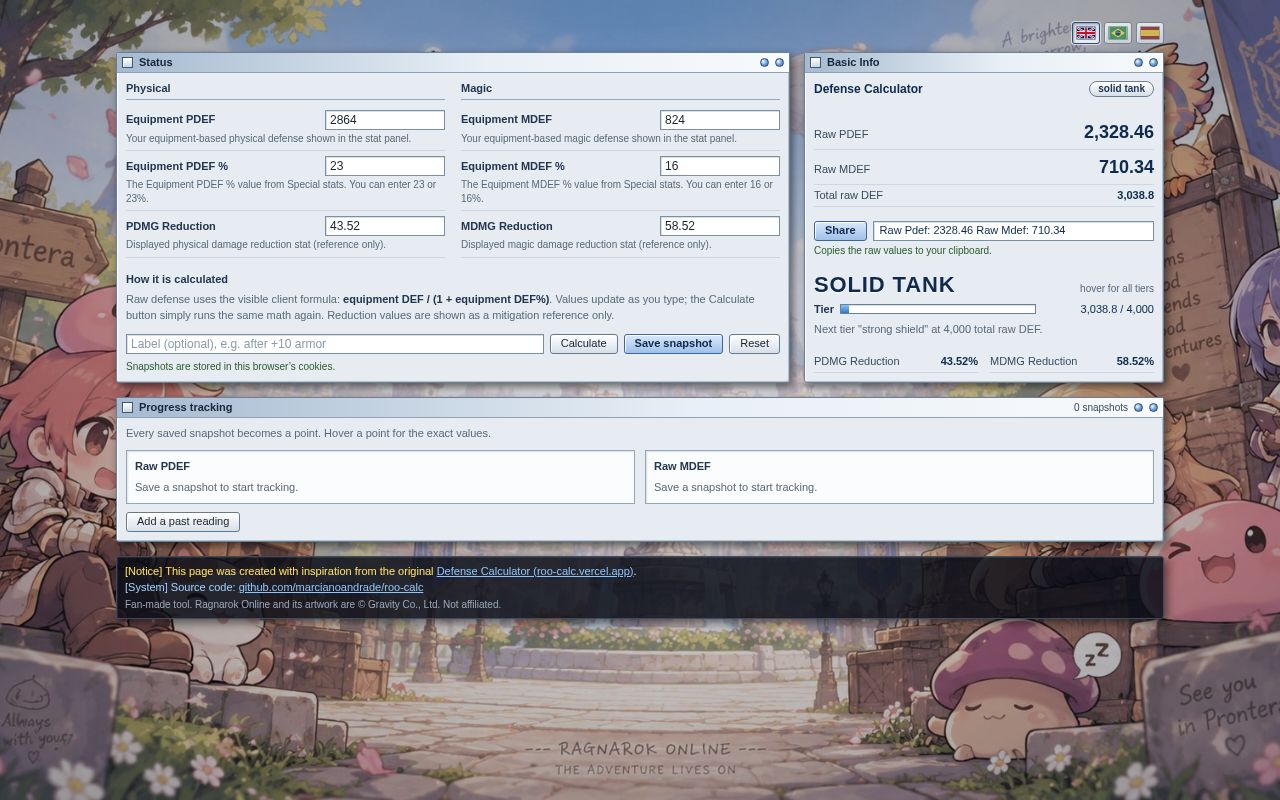Select the PDMG Reduction input field

tap(385, 226)
